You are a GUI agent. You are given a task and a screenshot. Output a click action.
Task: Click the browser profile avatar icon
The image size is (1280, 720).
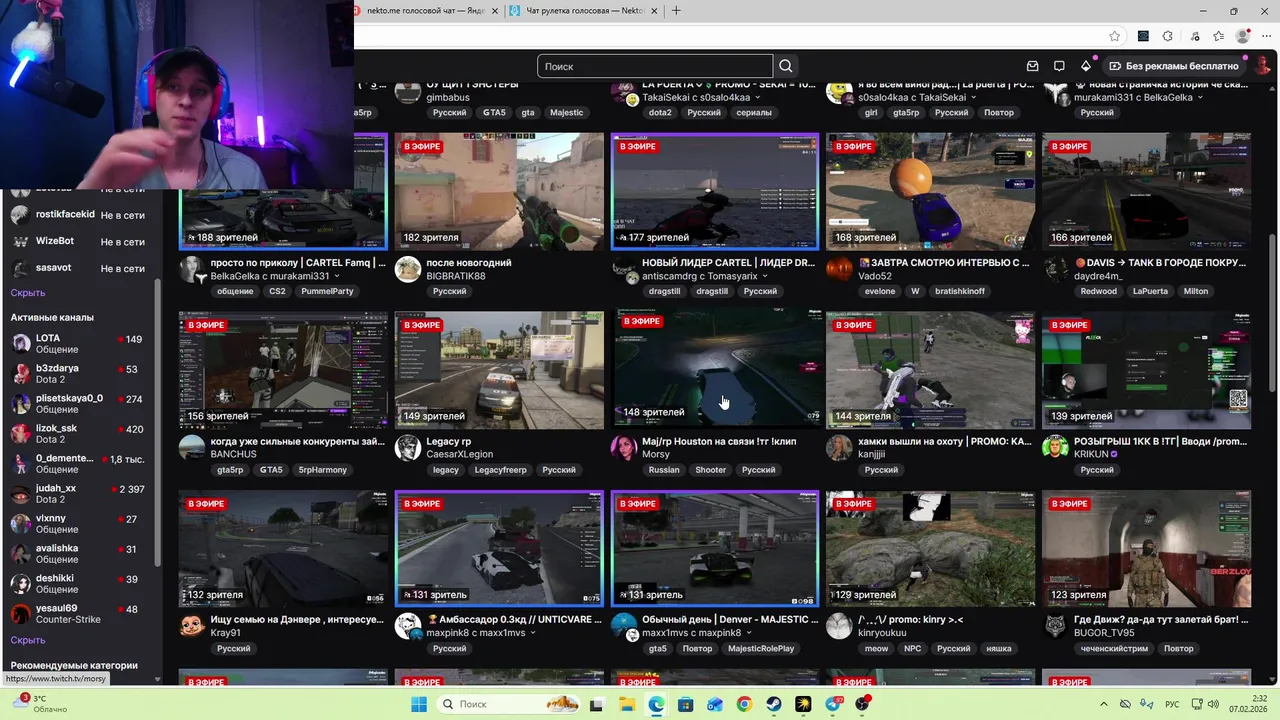(1243, 36)
